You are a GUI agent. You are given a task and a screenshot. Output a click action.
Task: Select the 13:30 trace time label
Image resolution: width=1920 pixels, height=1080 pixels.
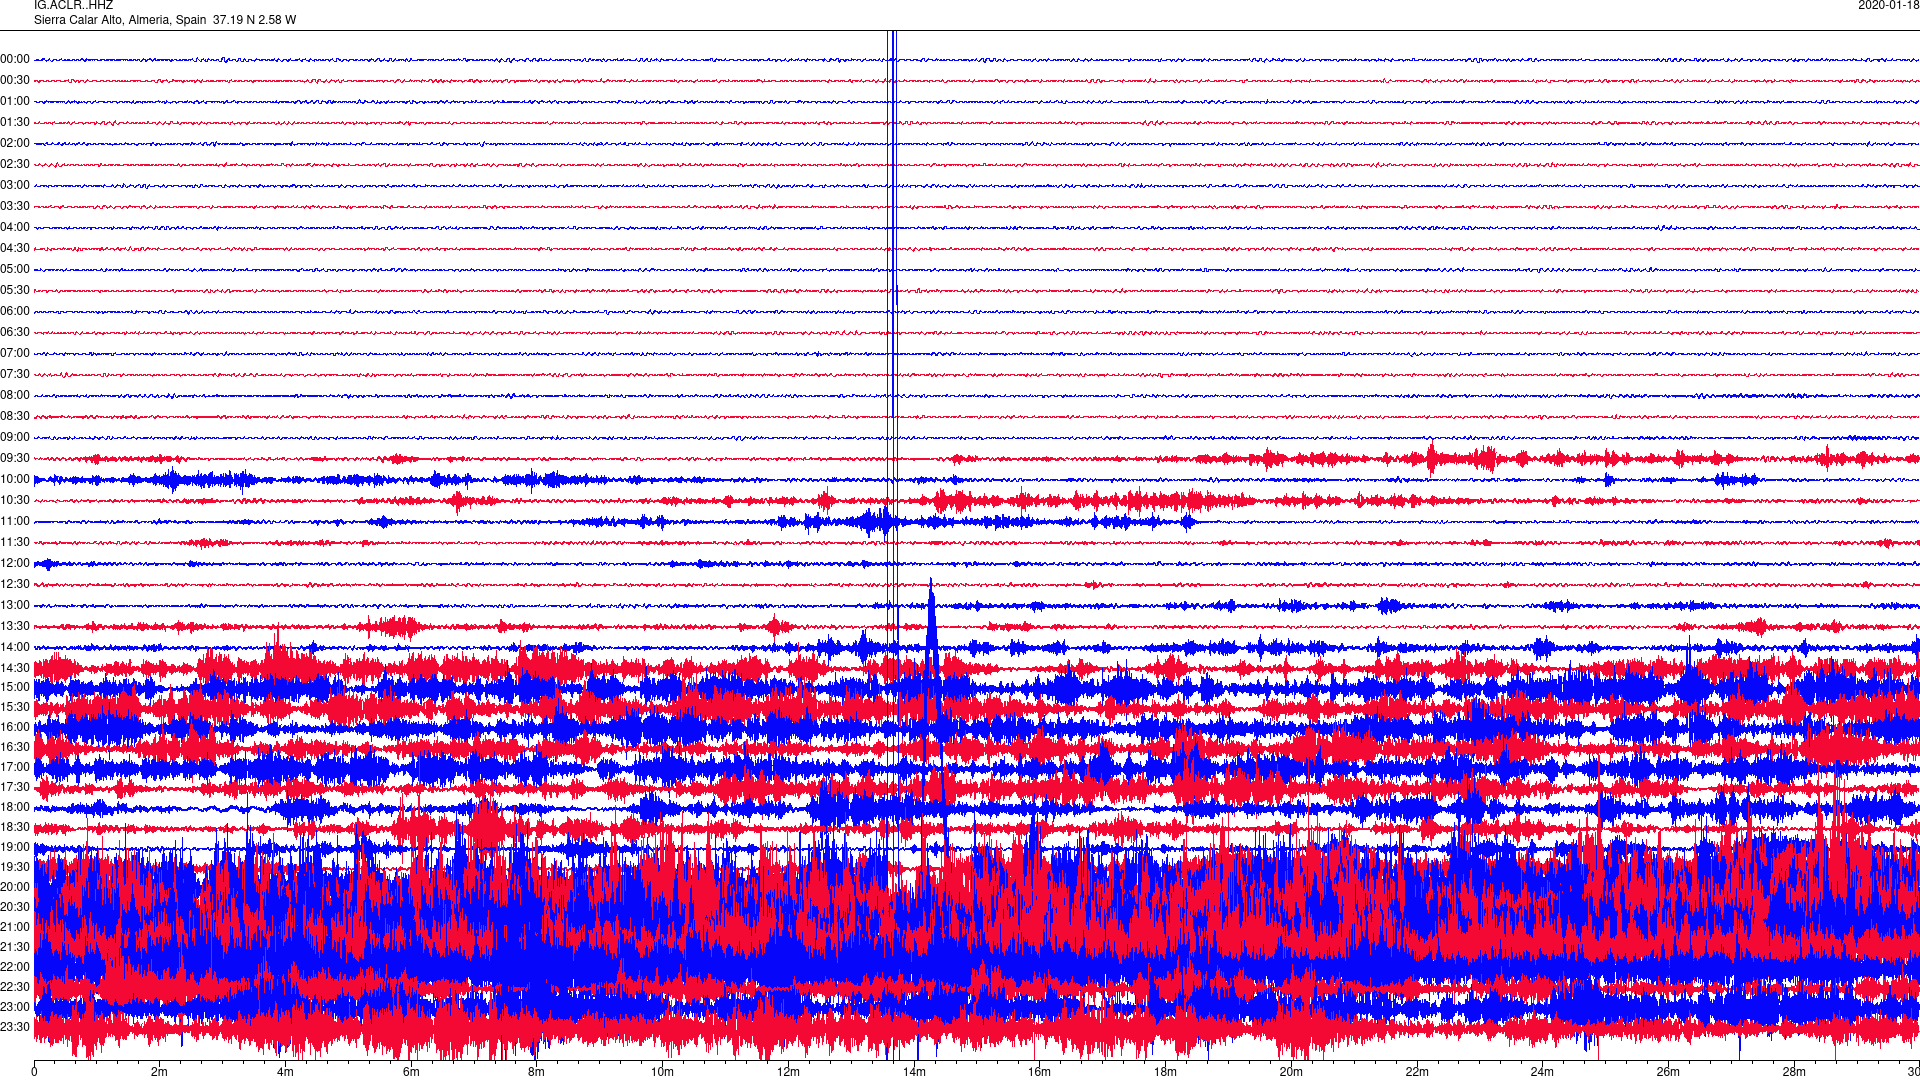coord(15,627)
